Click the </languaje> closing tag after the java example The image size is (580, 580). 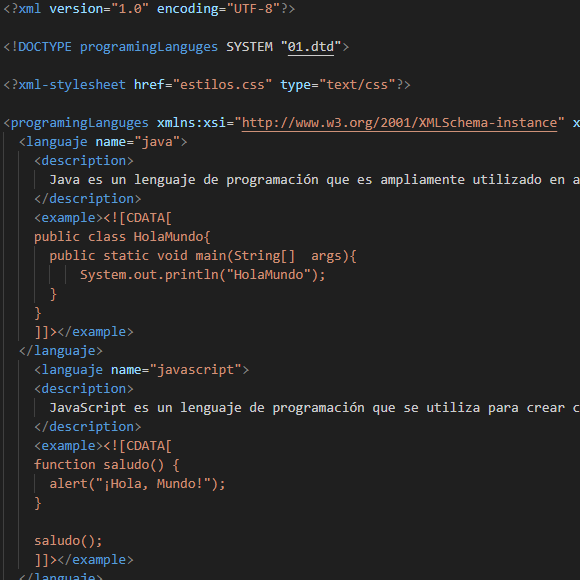pos(61,351)
